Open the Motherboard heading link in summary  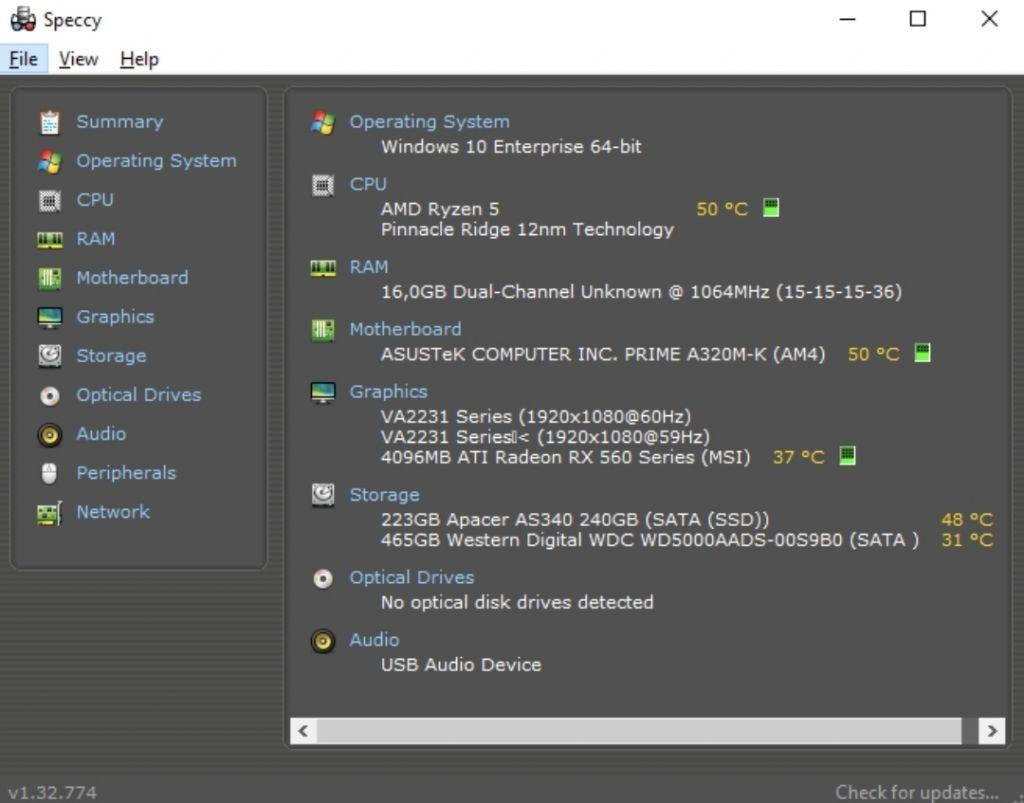(405, 330)
